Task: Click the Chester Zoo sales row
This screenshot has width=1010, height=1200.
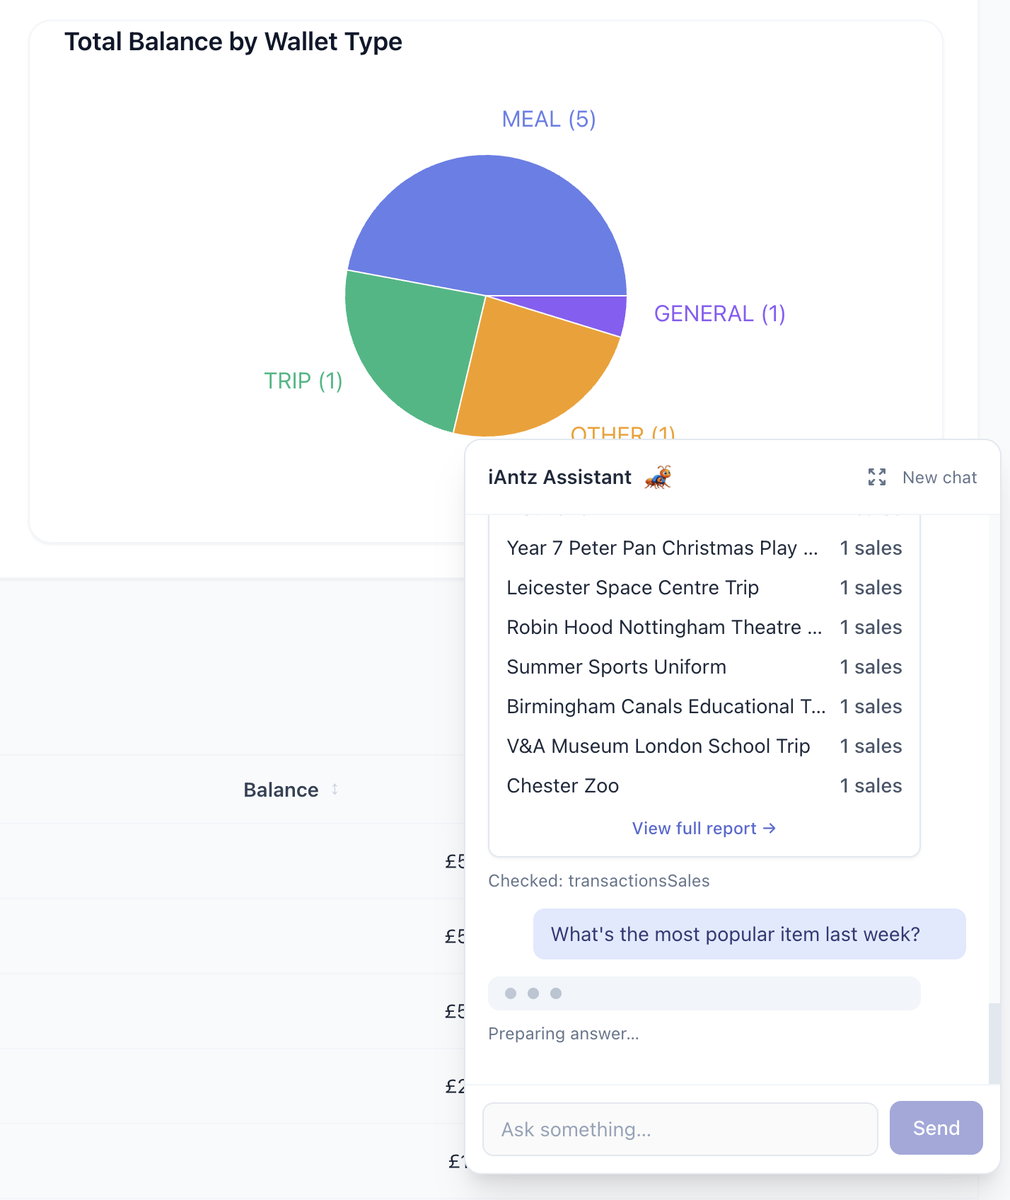Action: 704,786
